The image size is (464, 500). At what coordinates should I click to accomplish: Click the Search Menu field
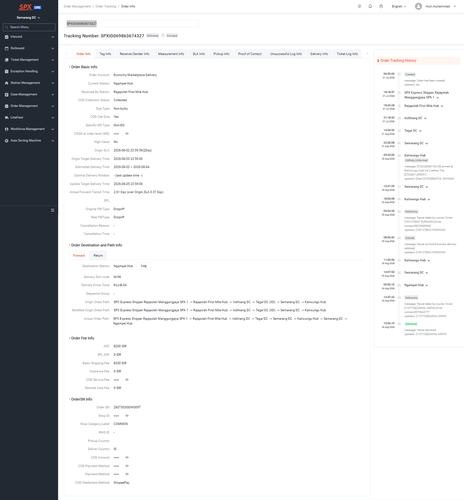(29, 27)
